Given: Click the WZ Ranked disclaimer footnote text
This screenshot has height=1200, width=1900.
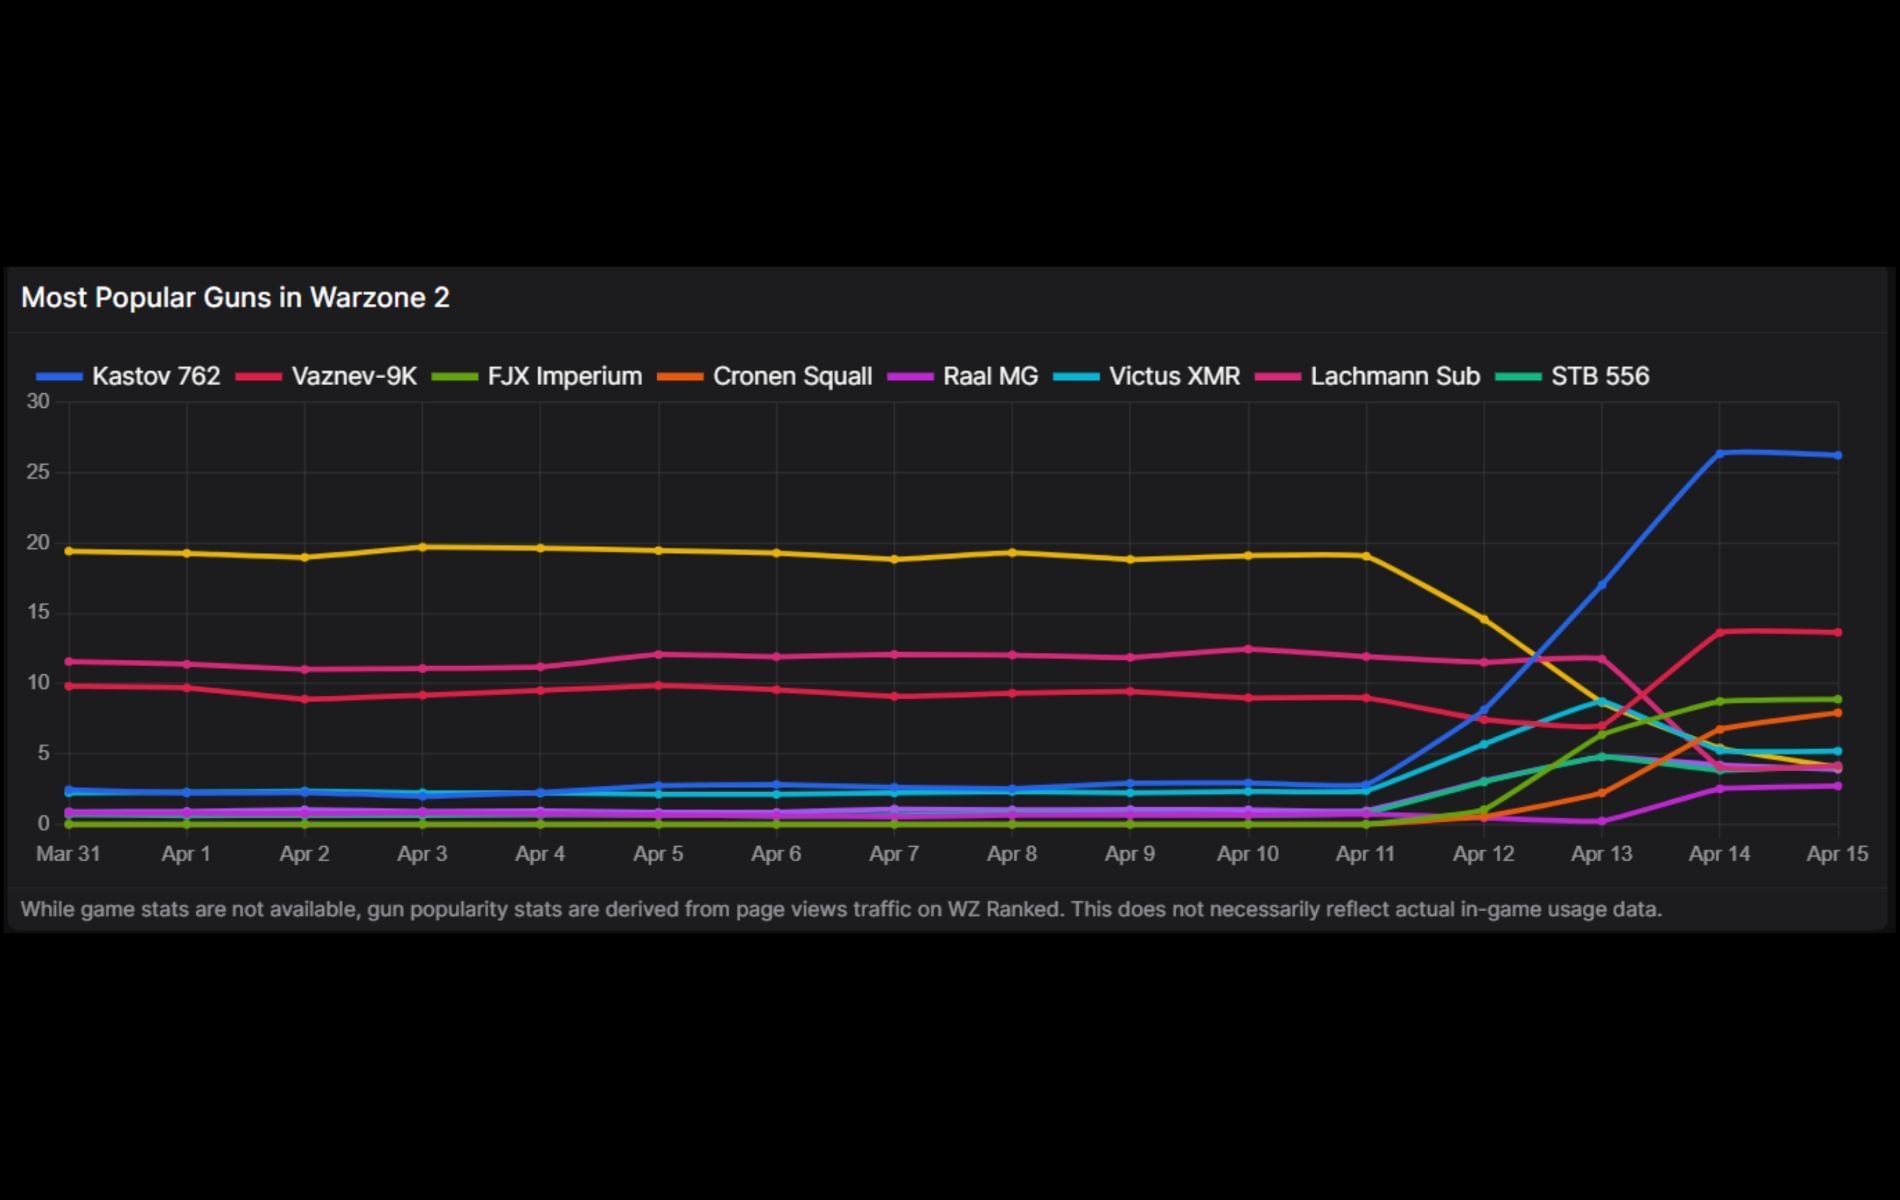Looking at the screenshot, I should coord(840,910).
